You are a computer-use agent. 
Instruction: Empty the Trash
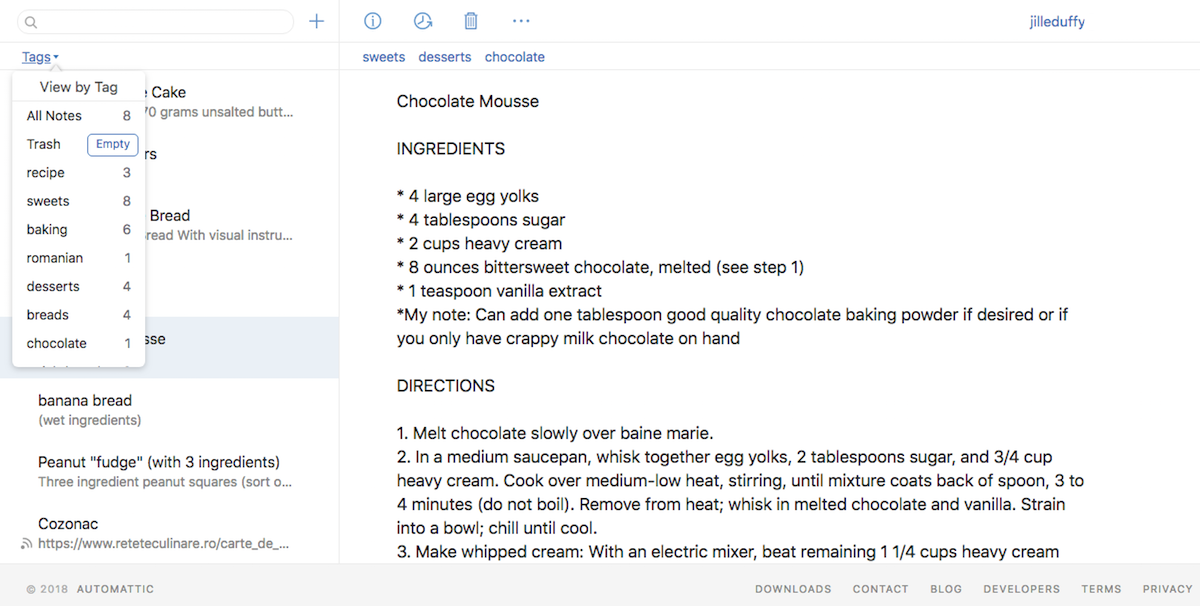pos(112,144)
